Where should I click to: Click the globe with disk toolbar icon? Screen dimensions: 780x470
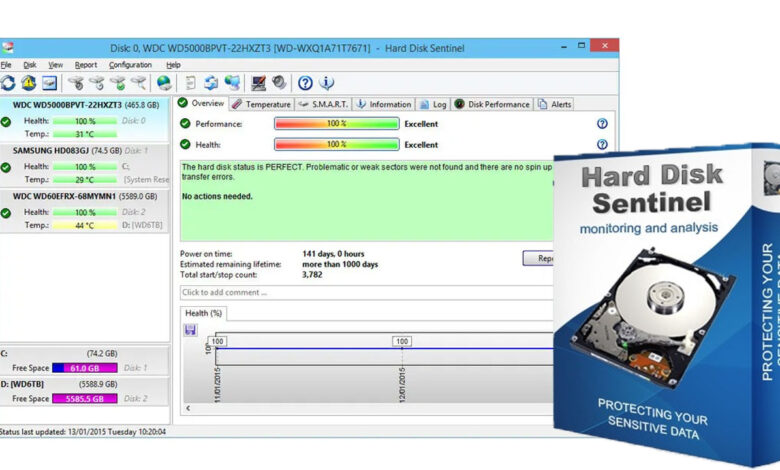(164, 83)
